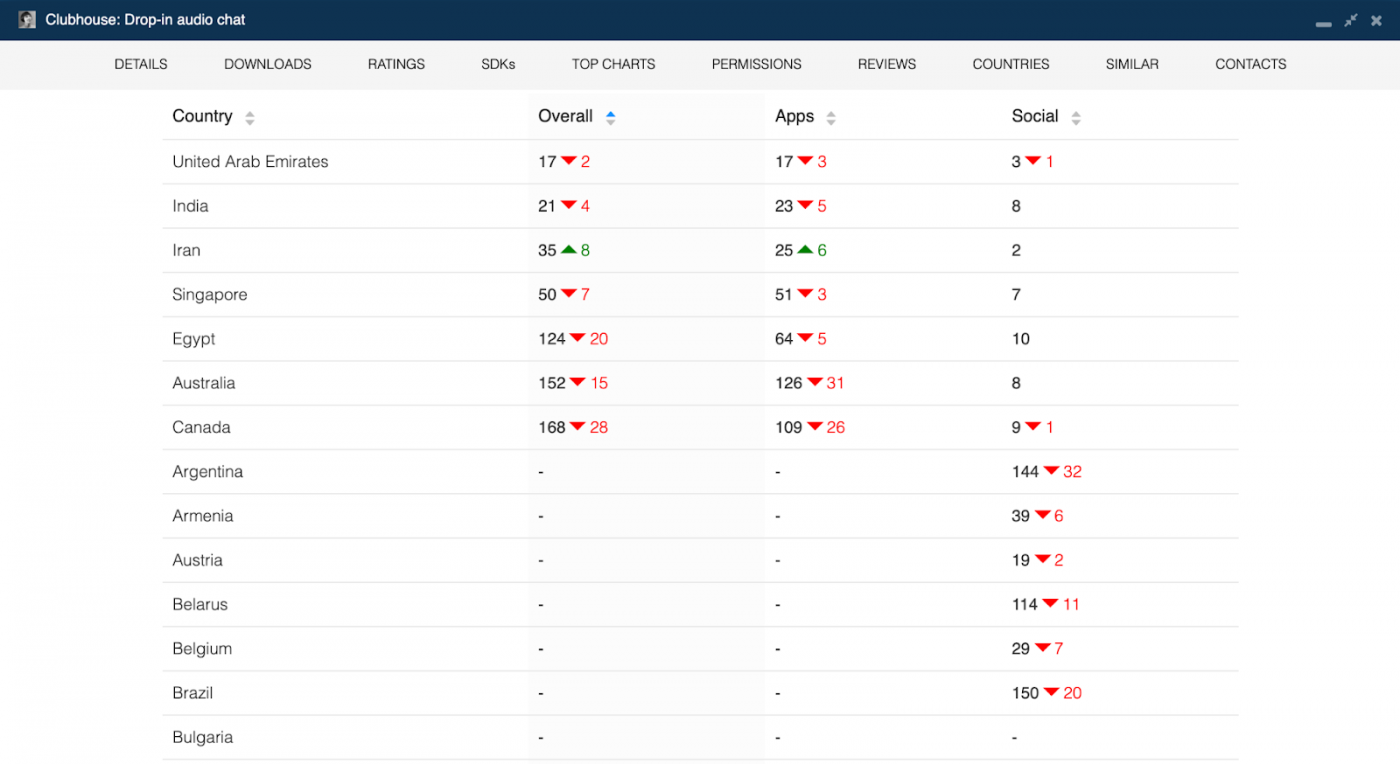Viewport: 1400px width, 764px height.
Task: Click the Country column header label
Action: (202, 116)
